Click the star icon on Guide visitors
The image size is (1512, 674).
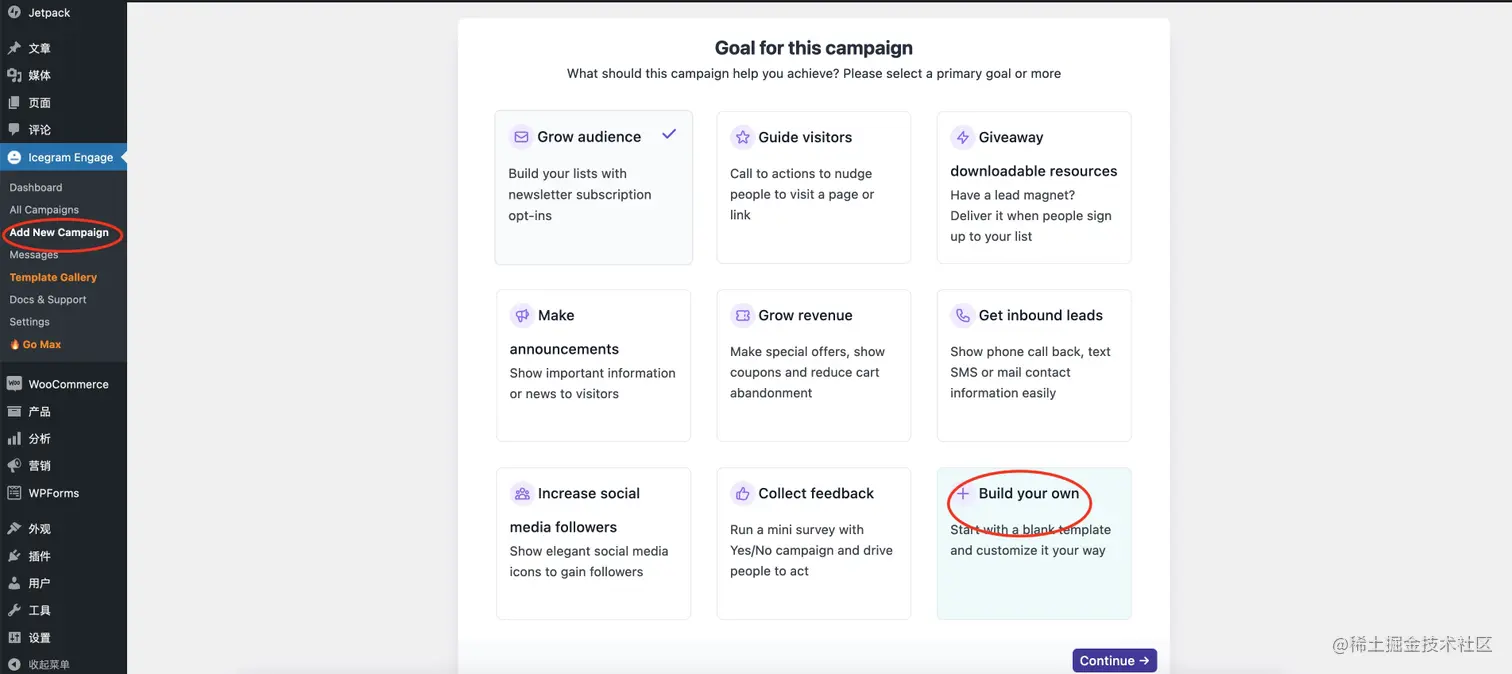tap(742, 137)
